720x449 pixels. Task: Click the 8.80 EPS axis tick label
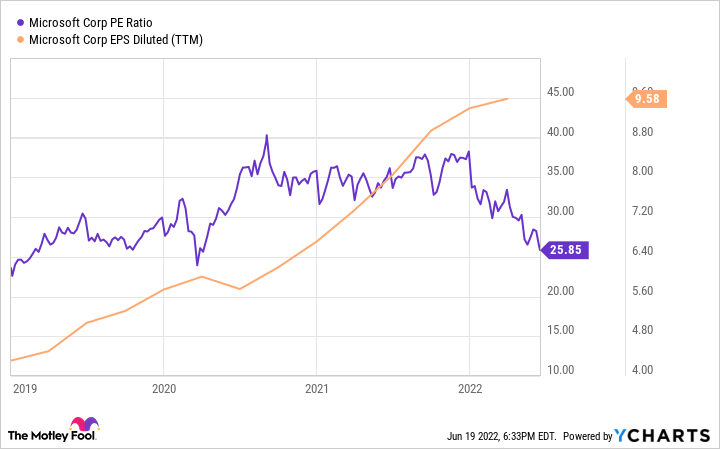642,132
